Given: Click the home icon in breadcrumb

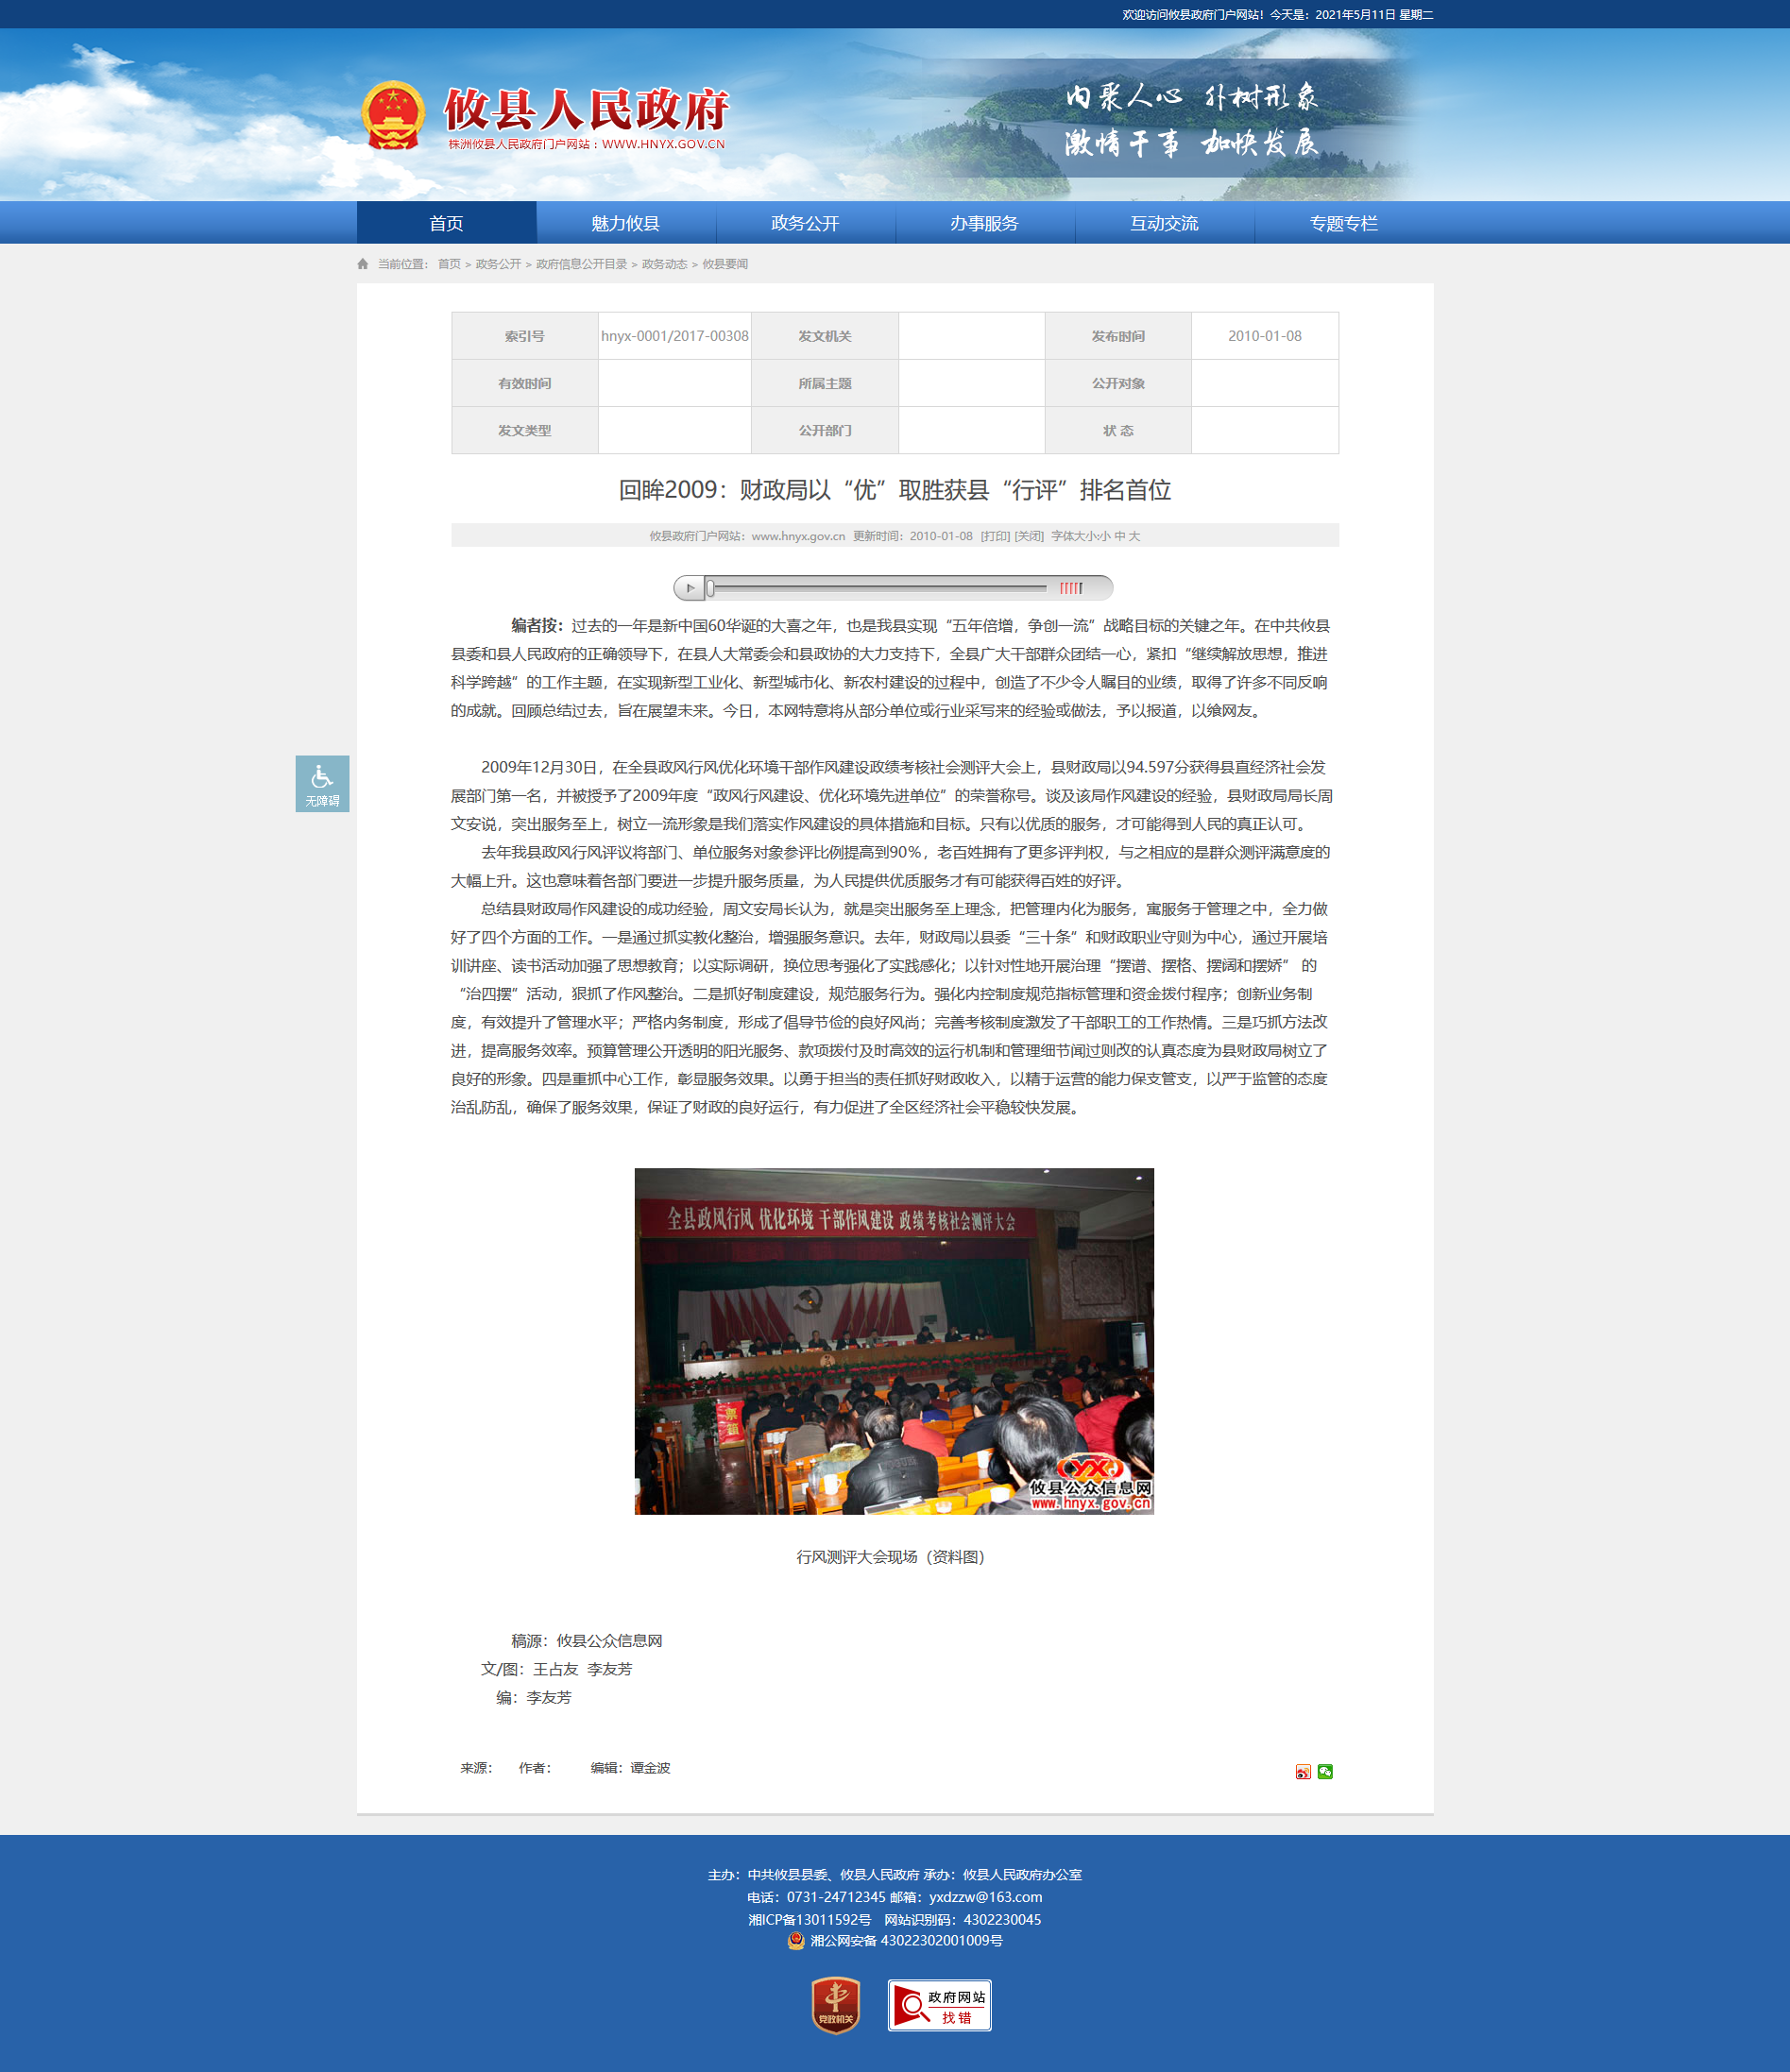Looking at the screenshot, I should [x=363, y=264].
